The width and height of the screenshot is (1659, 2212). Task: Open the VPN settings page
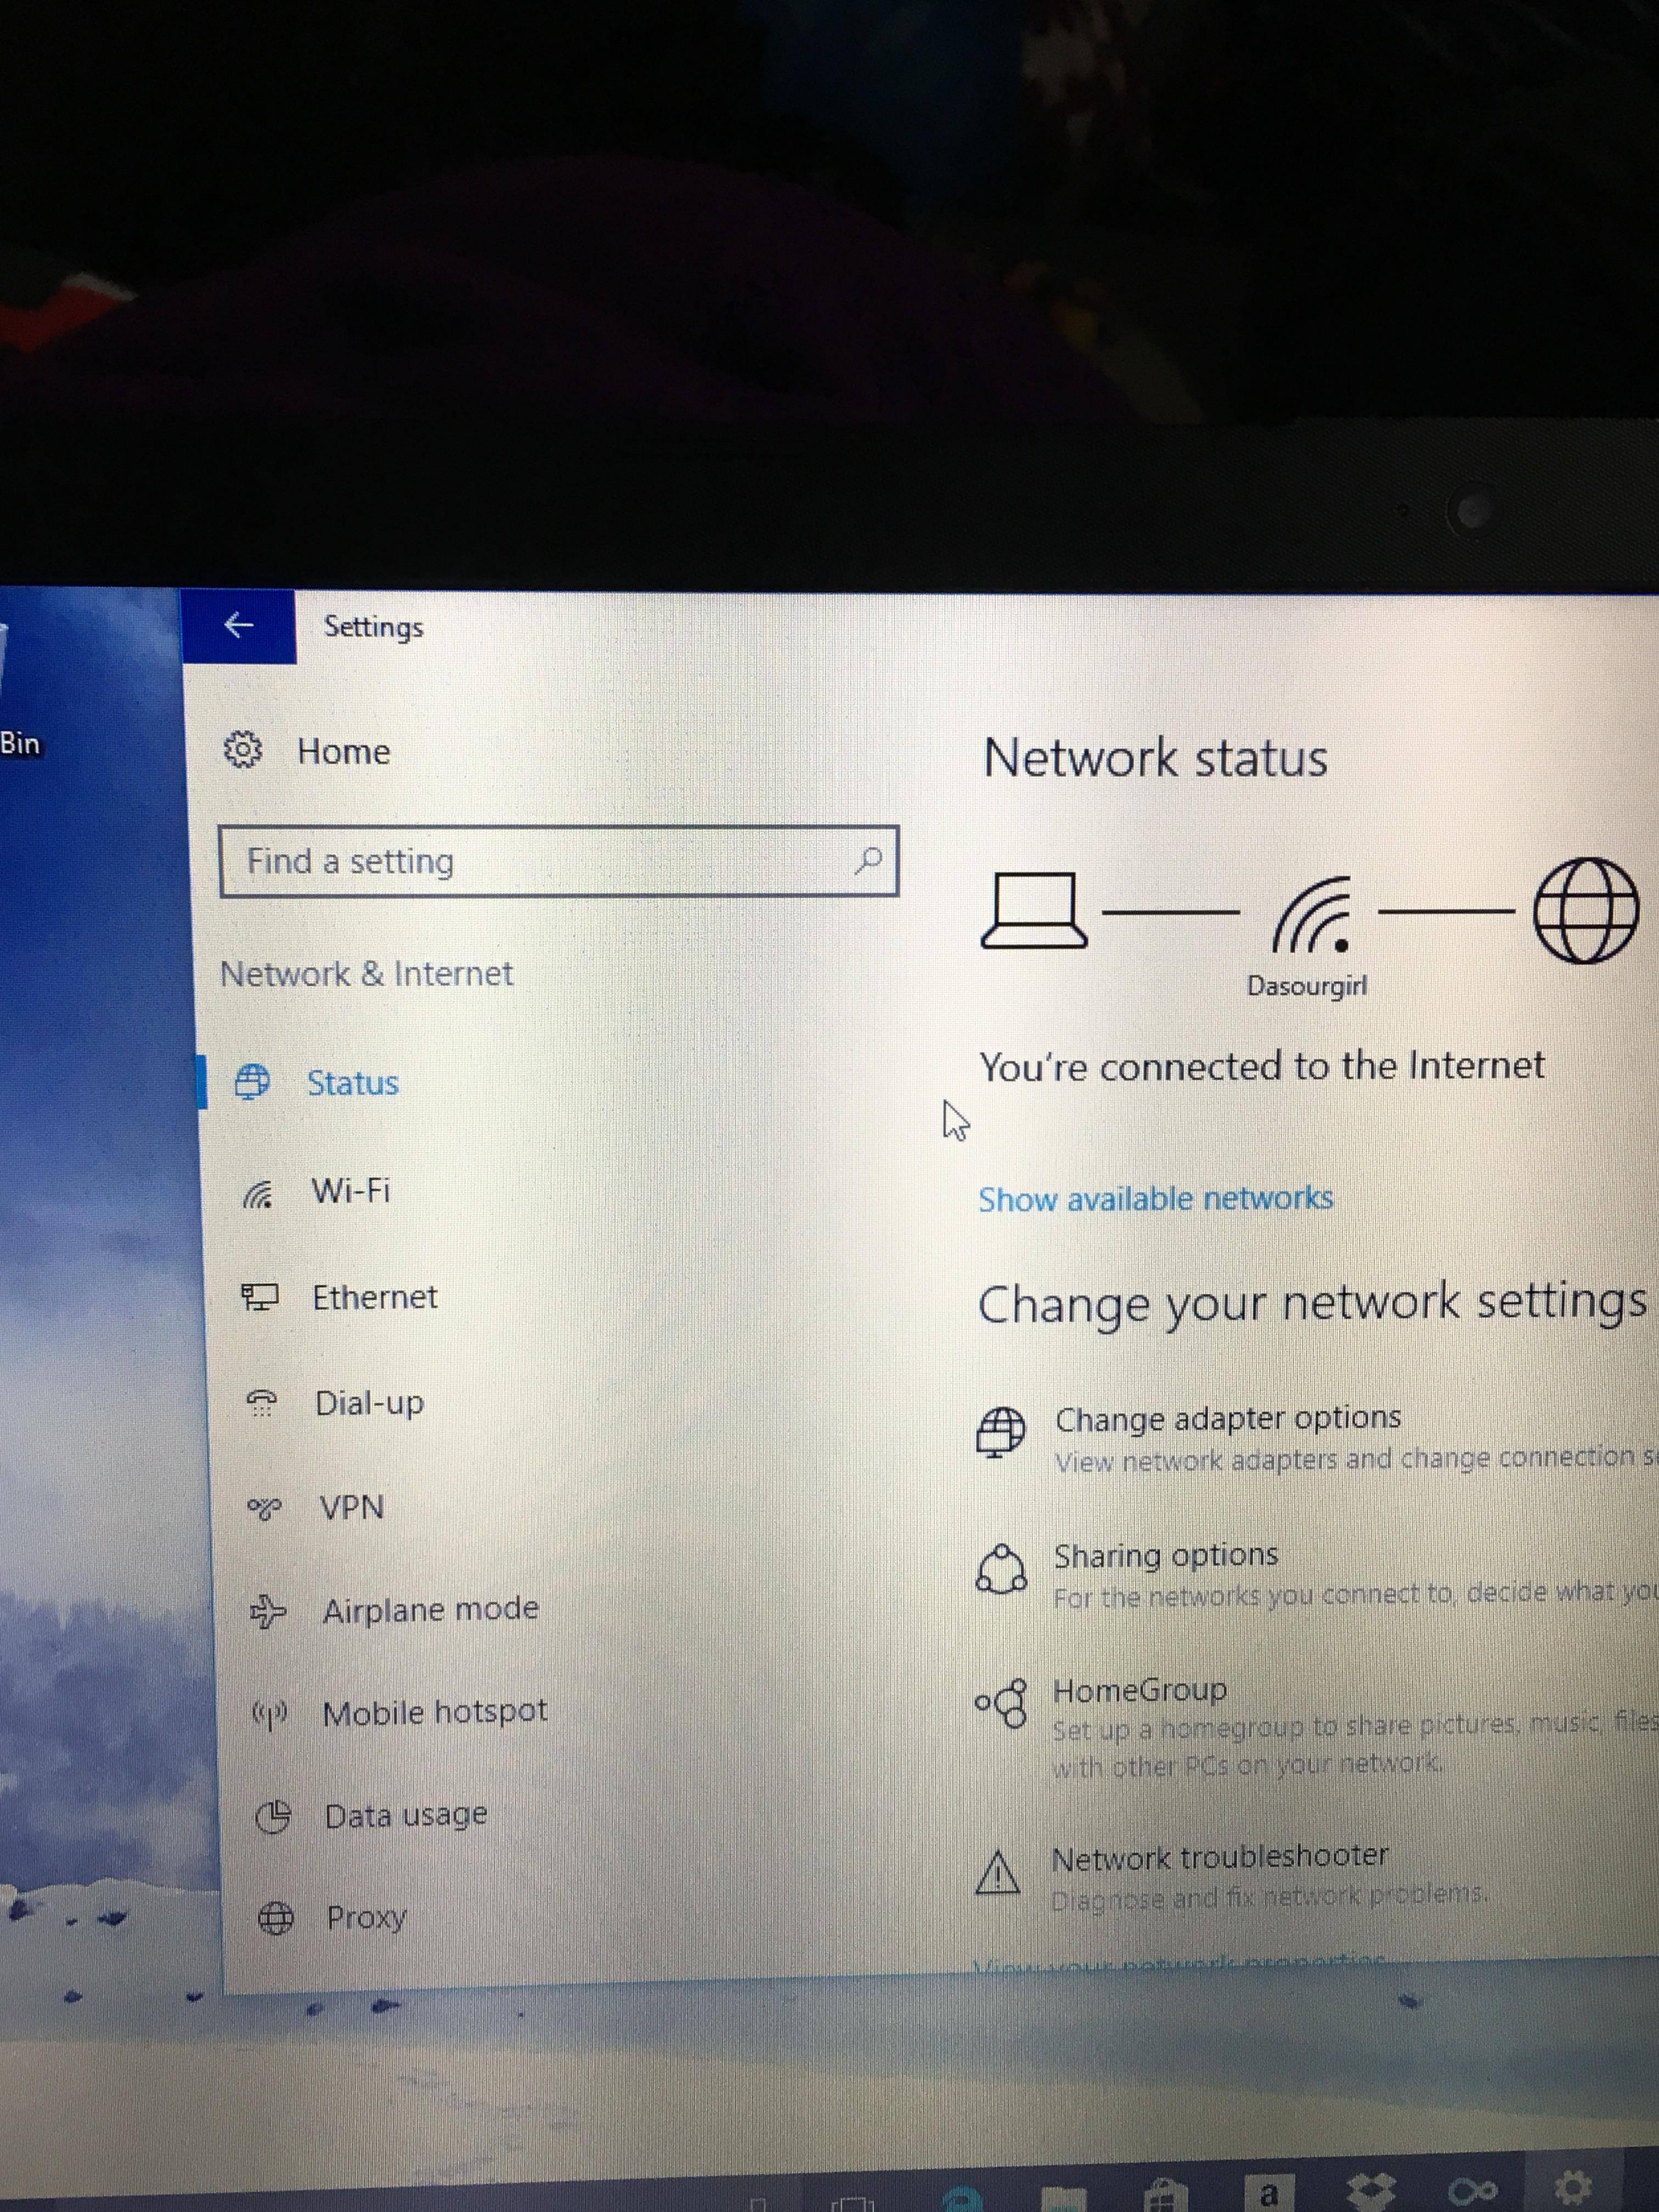tap(351, 1507)
